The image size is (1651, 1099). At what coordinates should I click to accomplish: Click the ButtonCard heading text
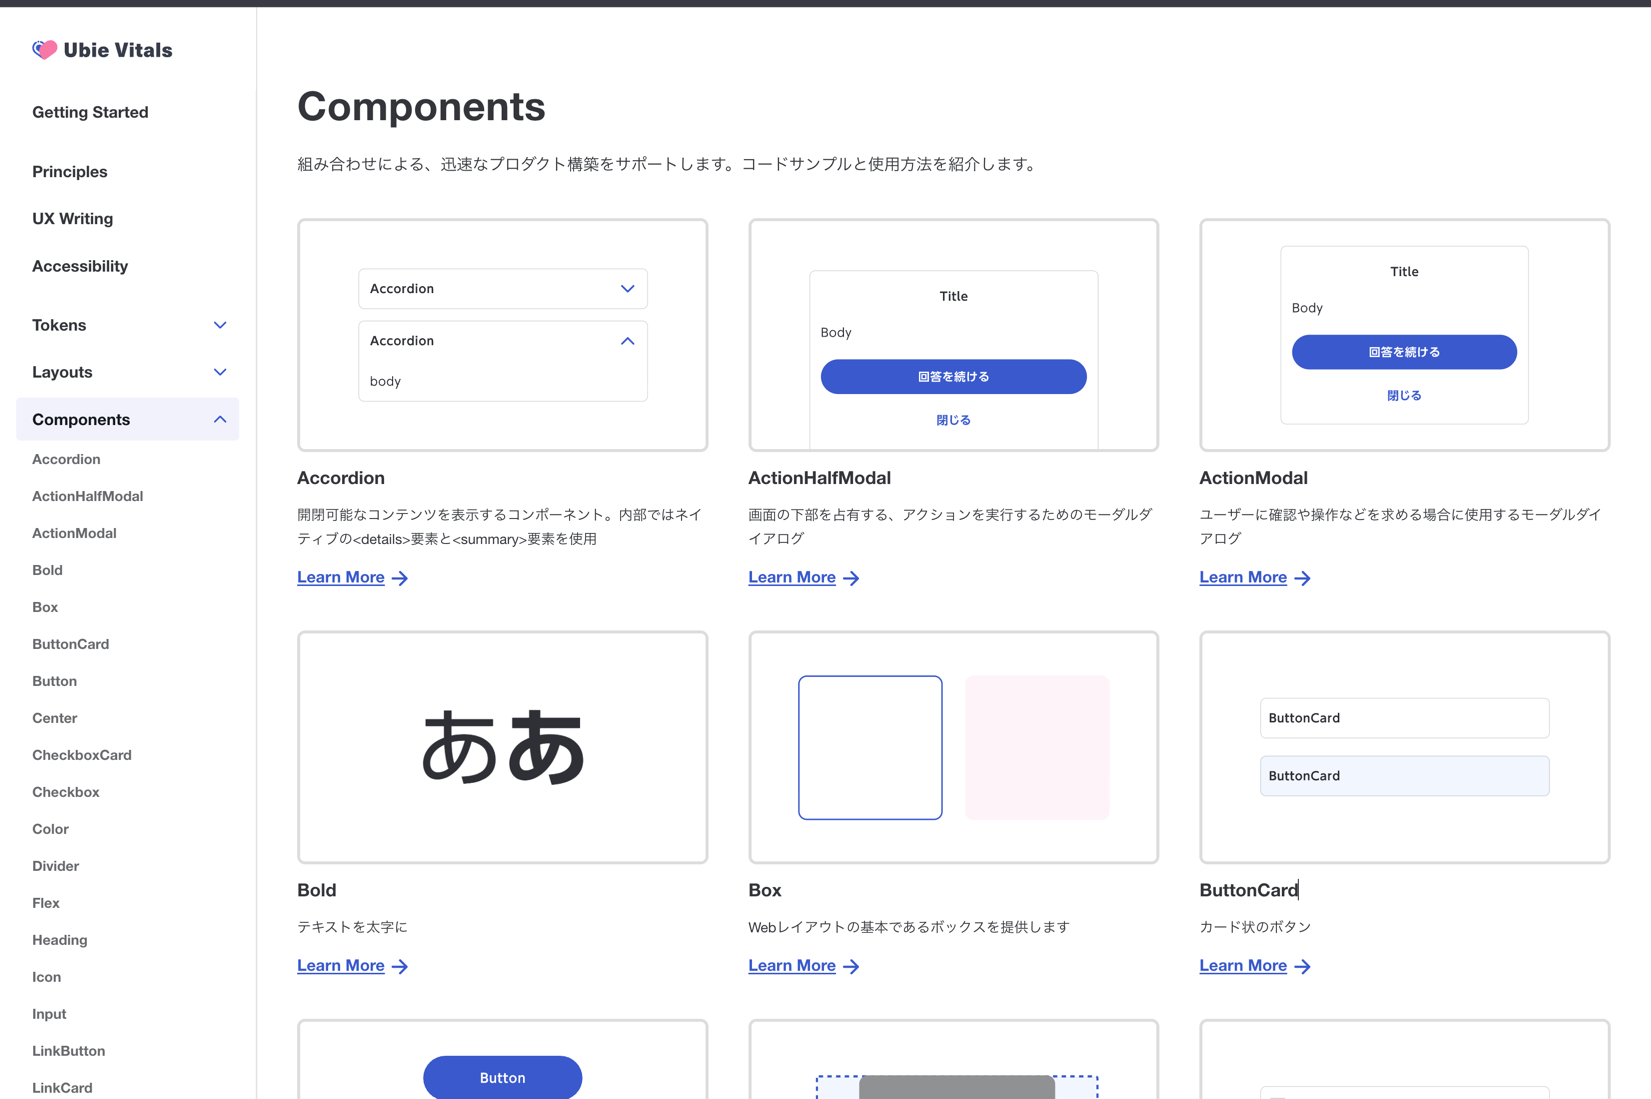pyautogui.click(x=1248, y=890)
